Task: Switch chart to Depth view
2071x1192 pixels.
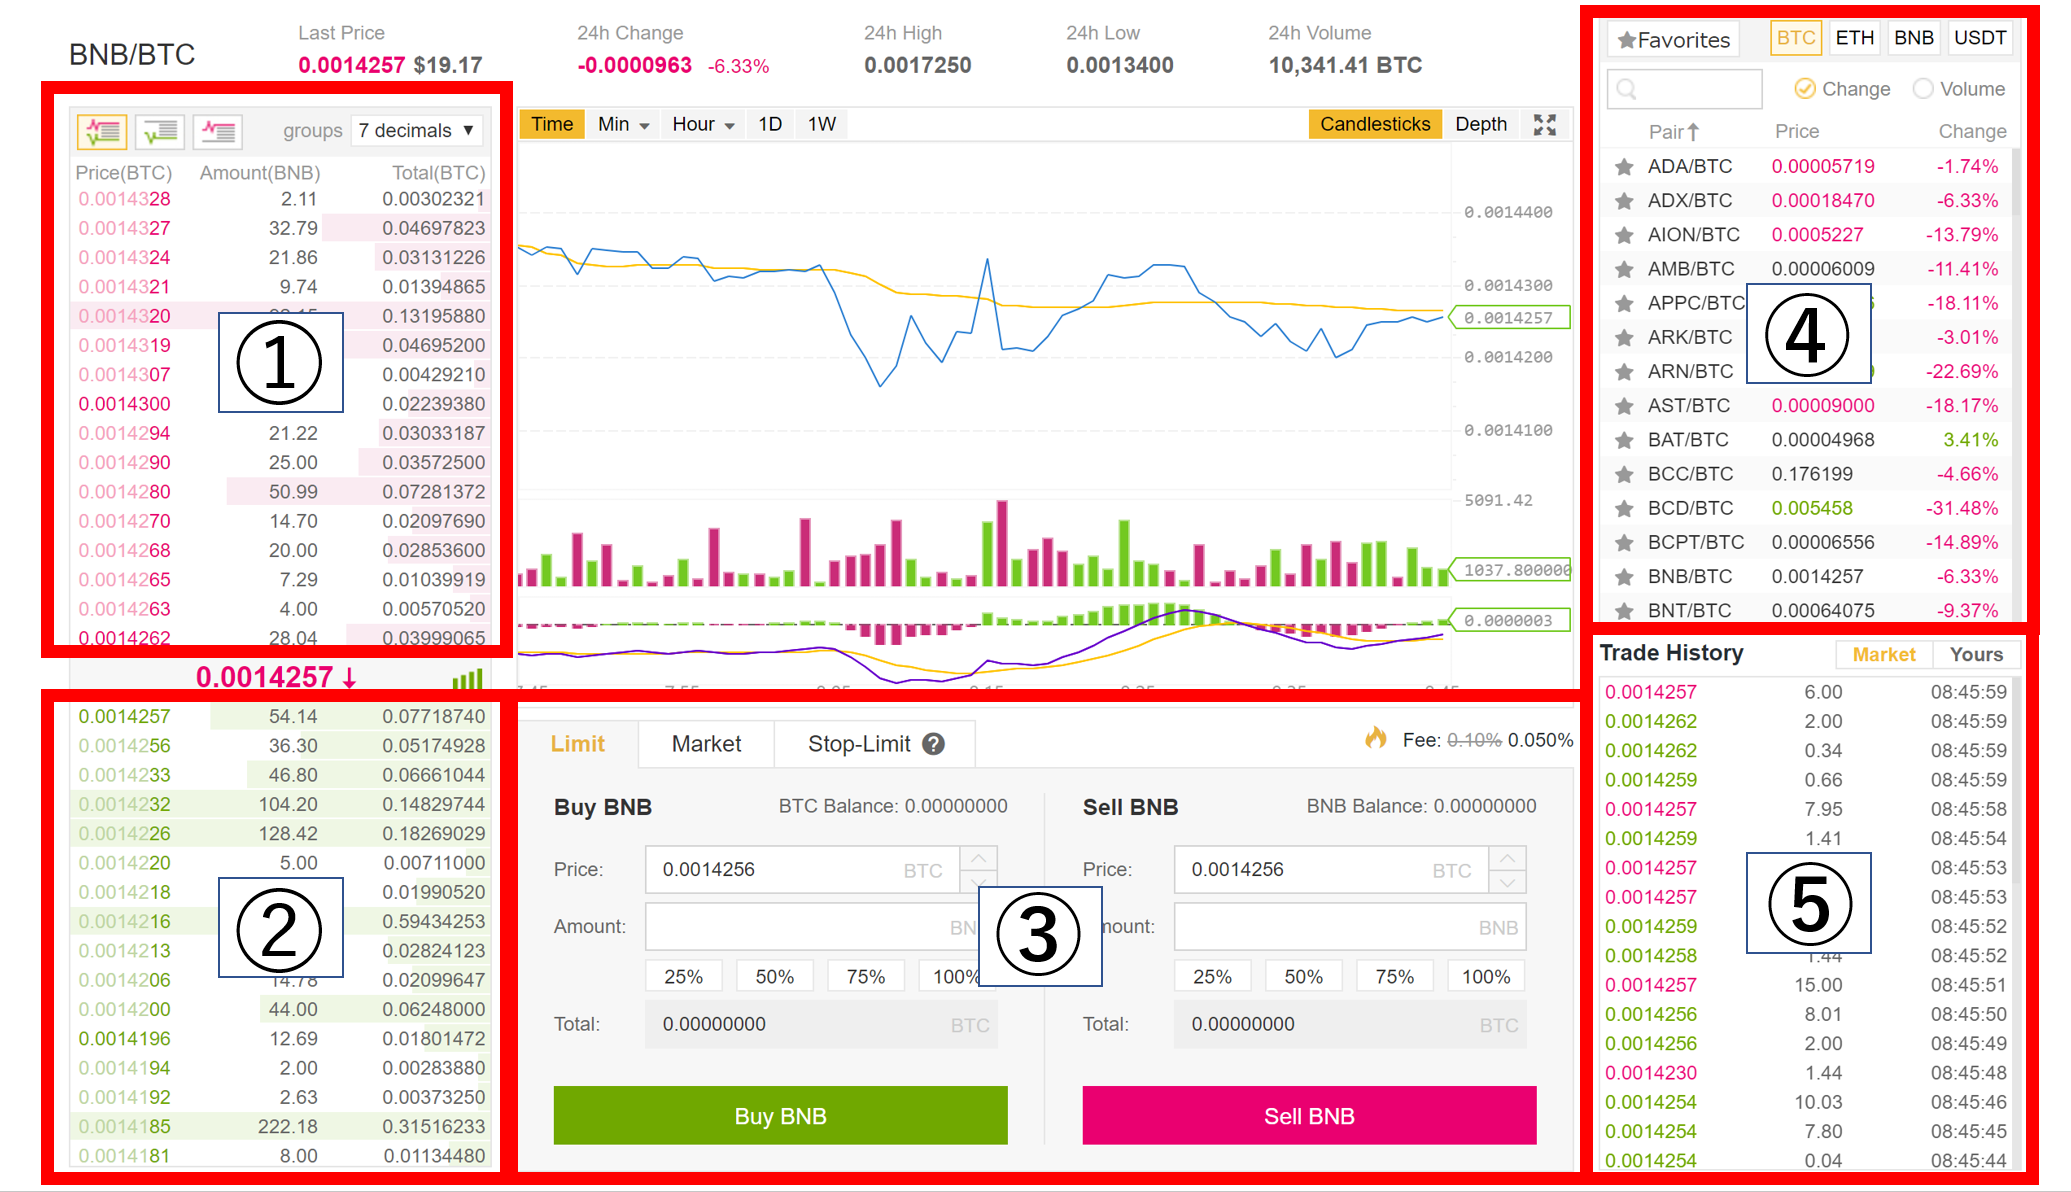Action: tap(1481, 124)
